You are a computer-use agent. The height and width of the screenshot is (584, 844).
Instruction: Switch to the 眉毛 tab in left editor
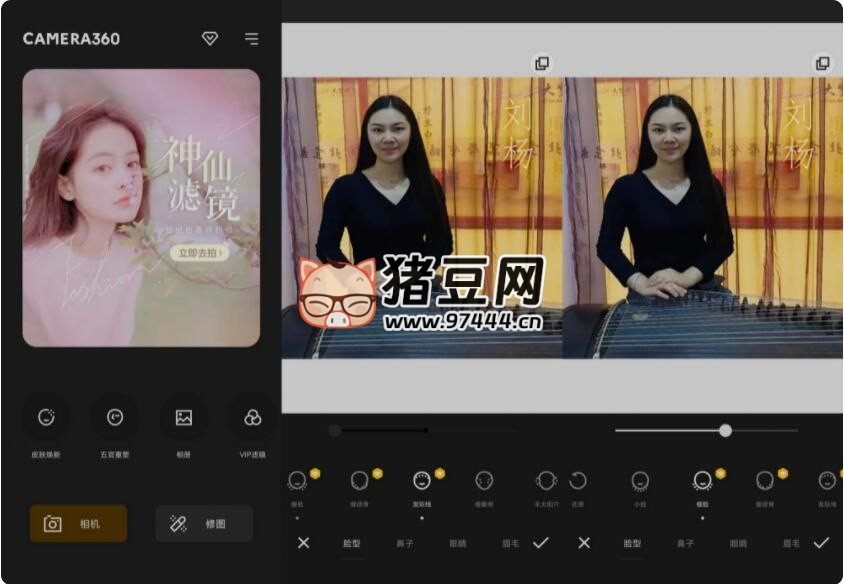pyautogui.click(x=510, y=544)
